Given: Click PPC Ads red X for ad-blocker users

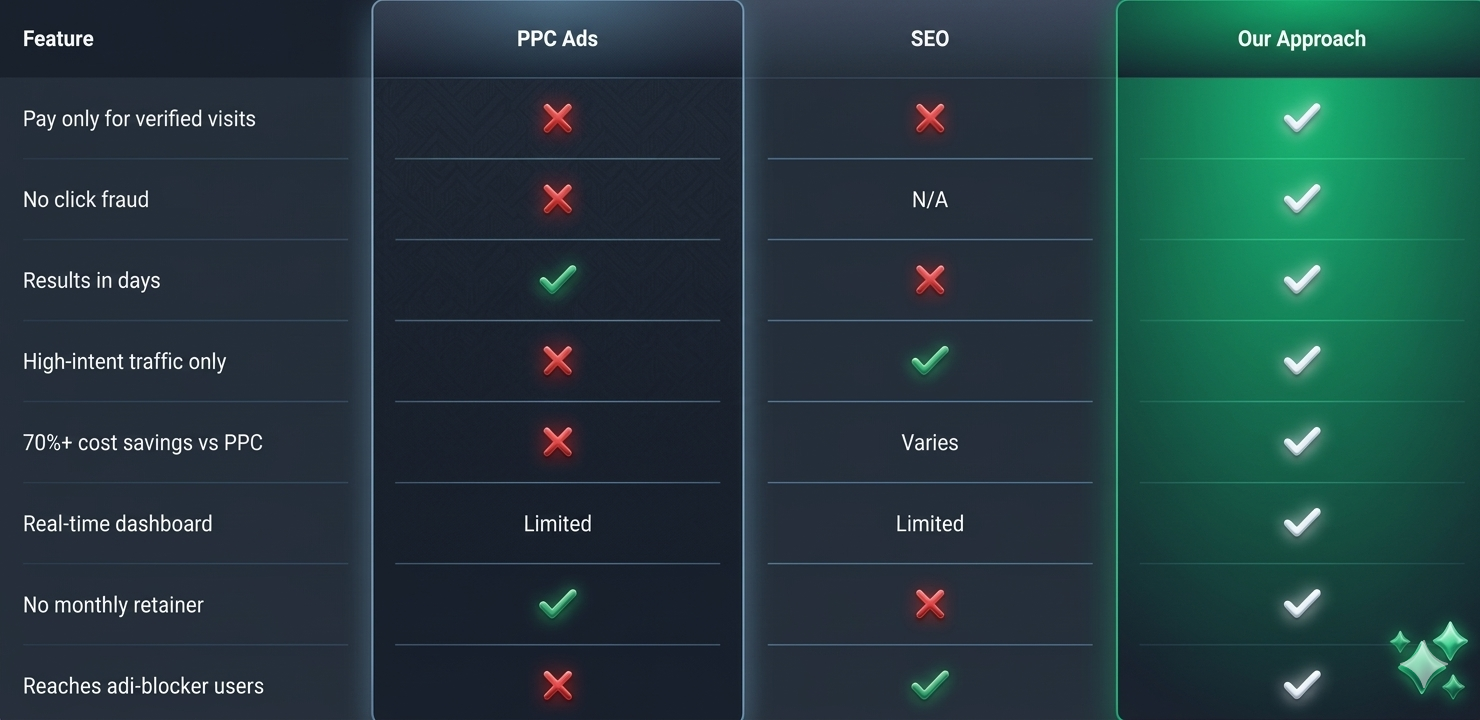Looking at the screenshot, I should pos(557,685).
